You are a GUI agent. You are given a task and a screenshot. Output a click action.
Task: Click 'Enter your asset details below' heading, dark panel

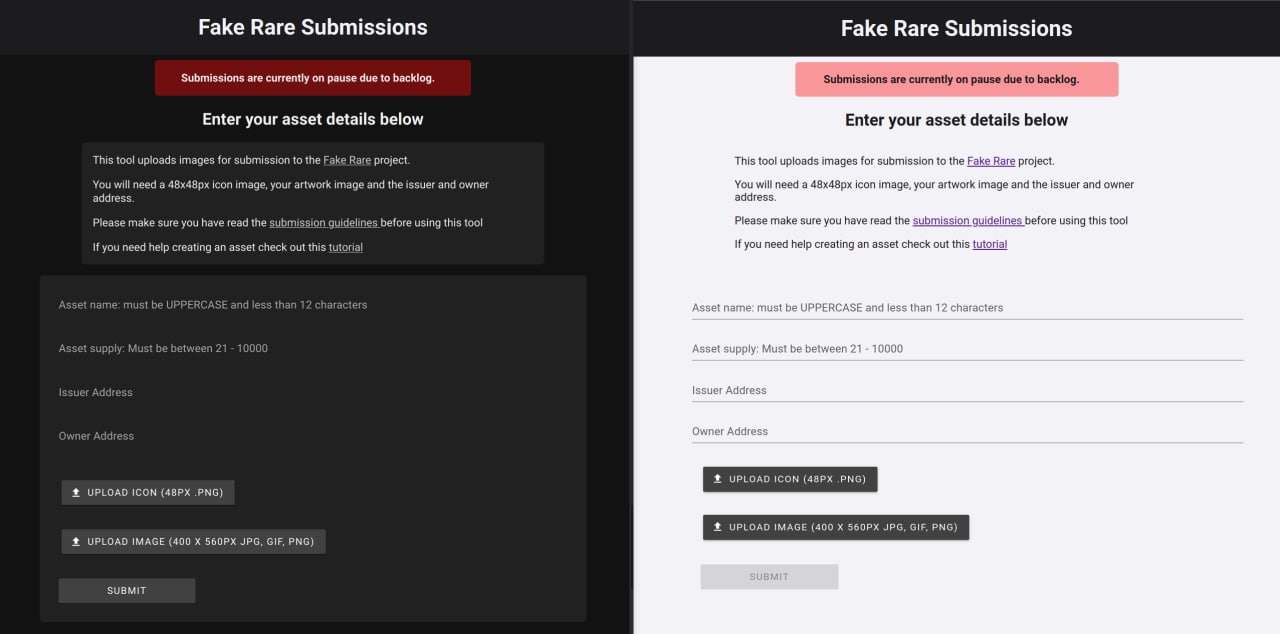313,119
